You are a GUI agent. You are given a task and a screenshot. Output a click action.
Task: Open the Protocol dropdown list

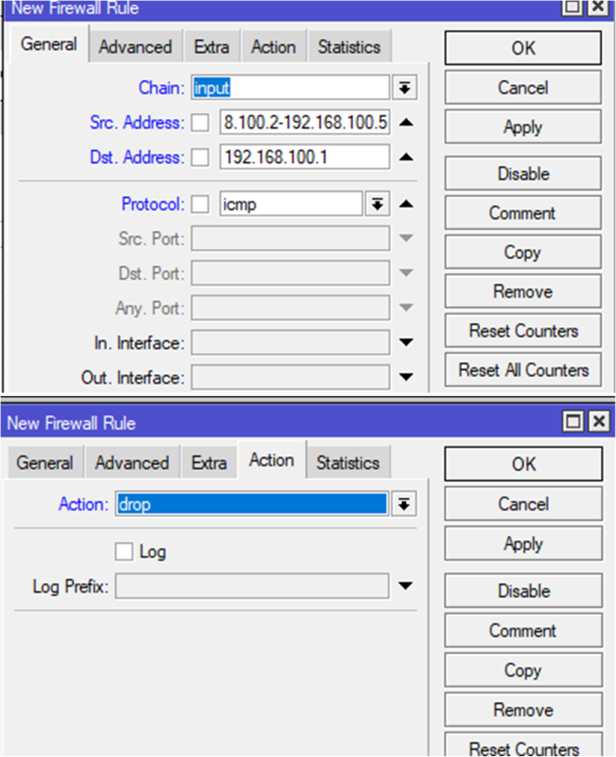click(x=377, y=204)
